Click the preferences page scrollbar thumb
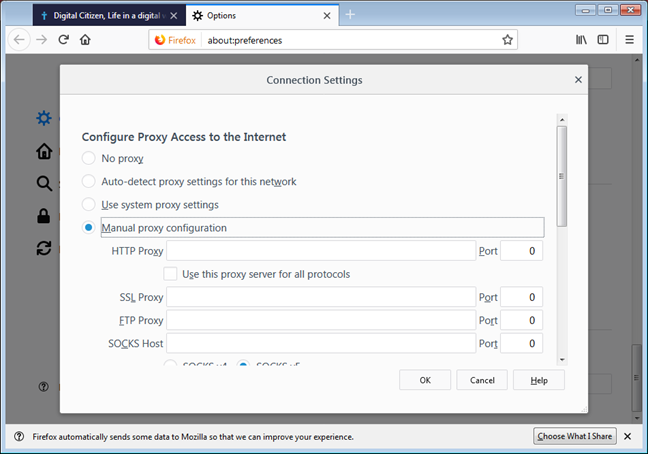 (636, 378)
